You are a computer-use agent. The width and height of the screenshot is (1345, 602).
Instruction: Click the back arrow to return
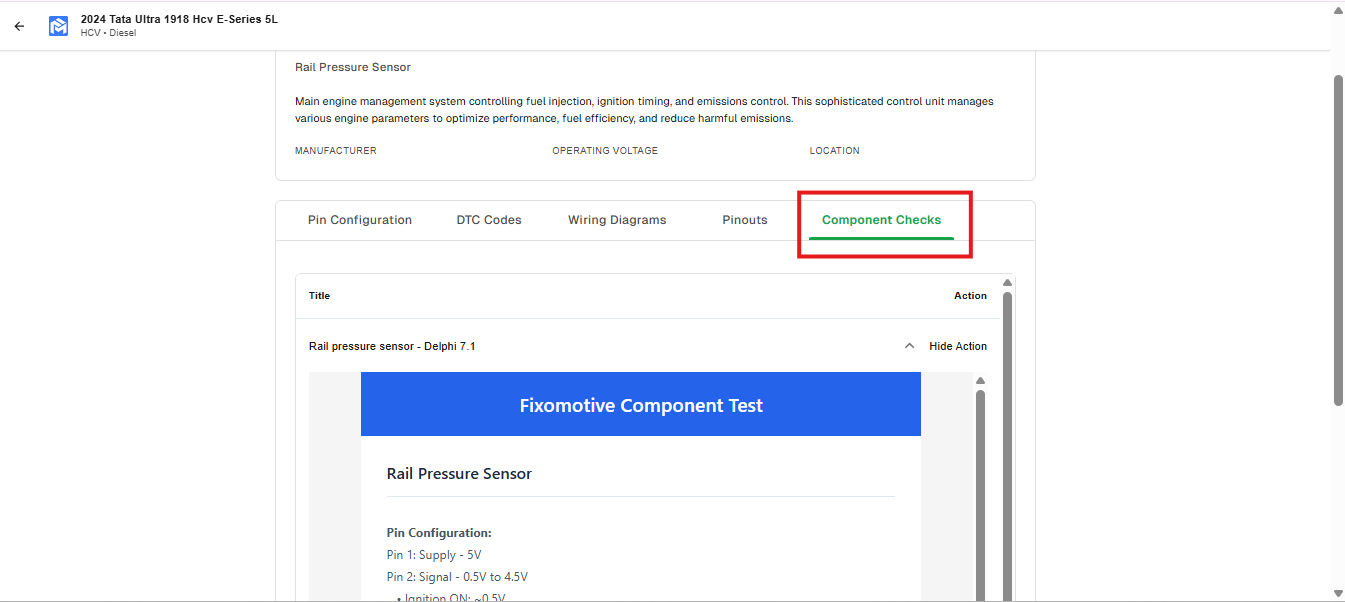18,26
